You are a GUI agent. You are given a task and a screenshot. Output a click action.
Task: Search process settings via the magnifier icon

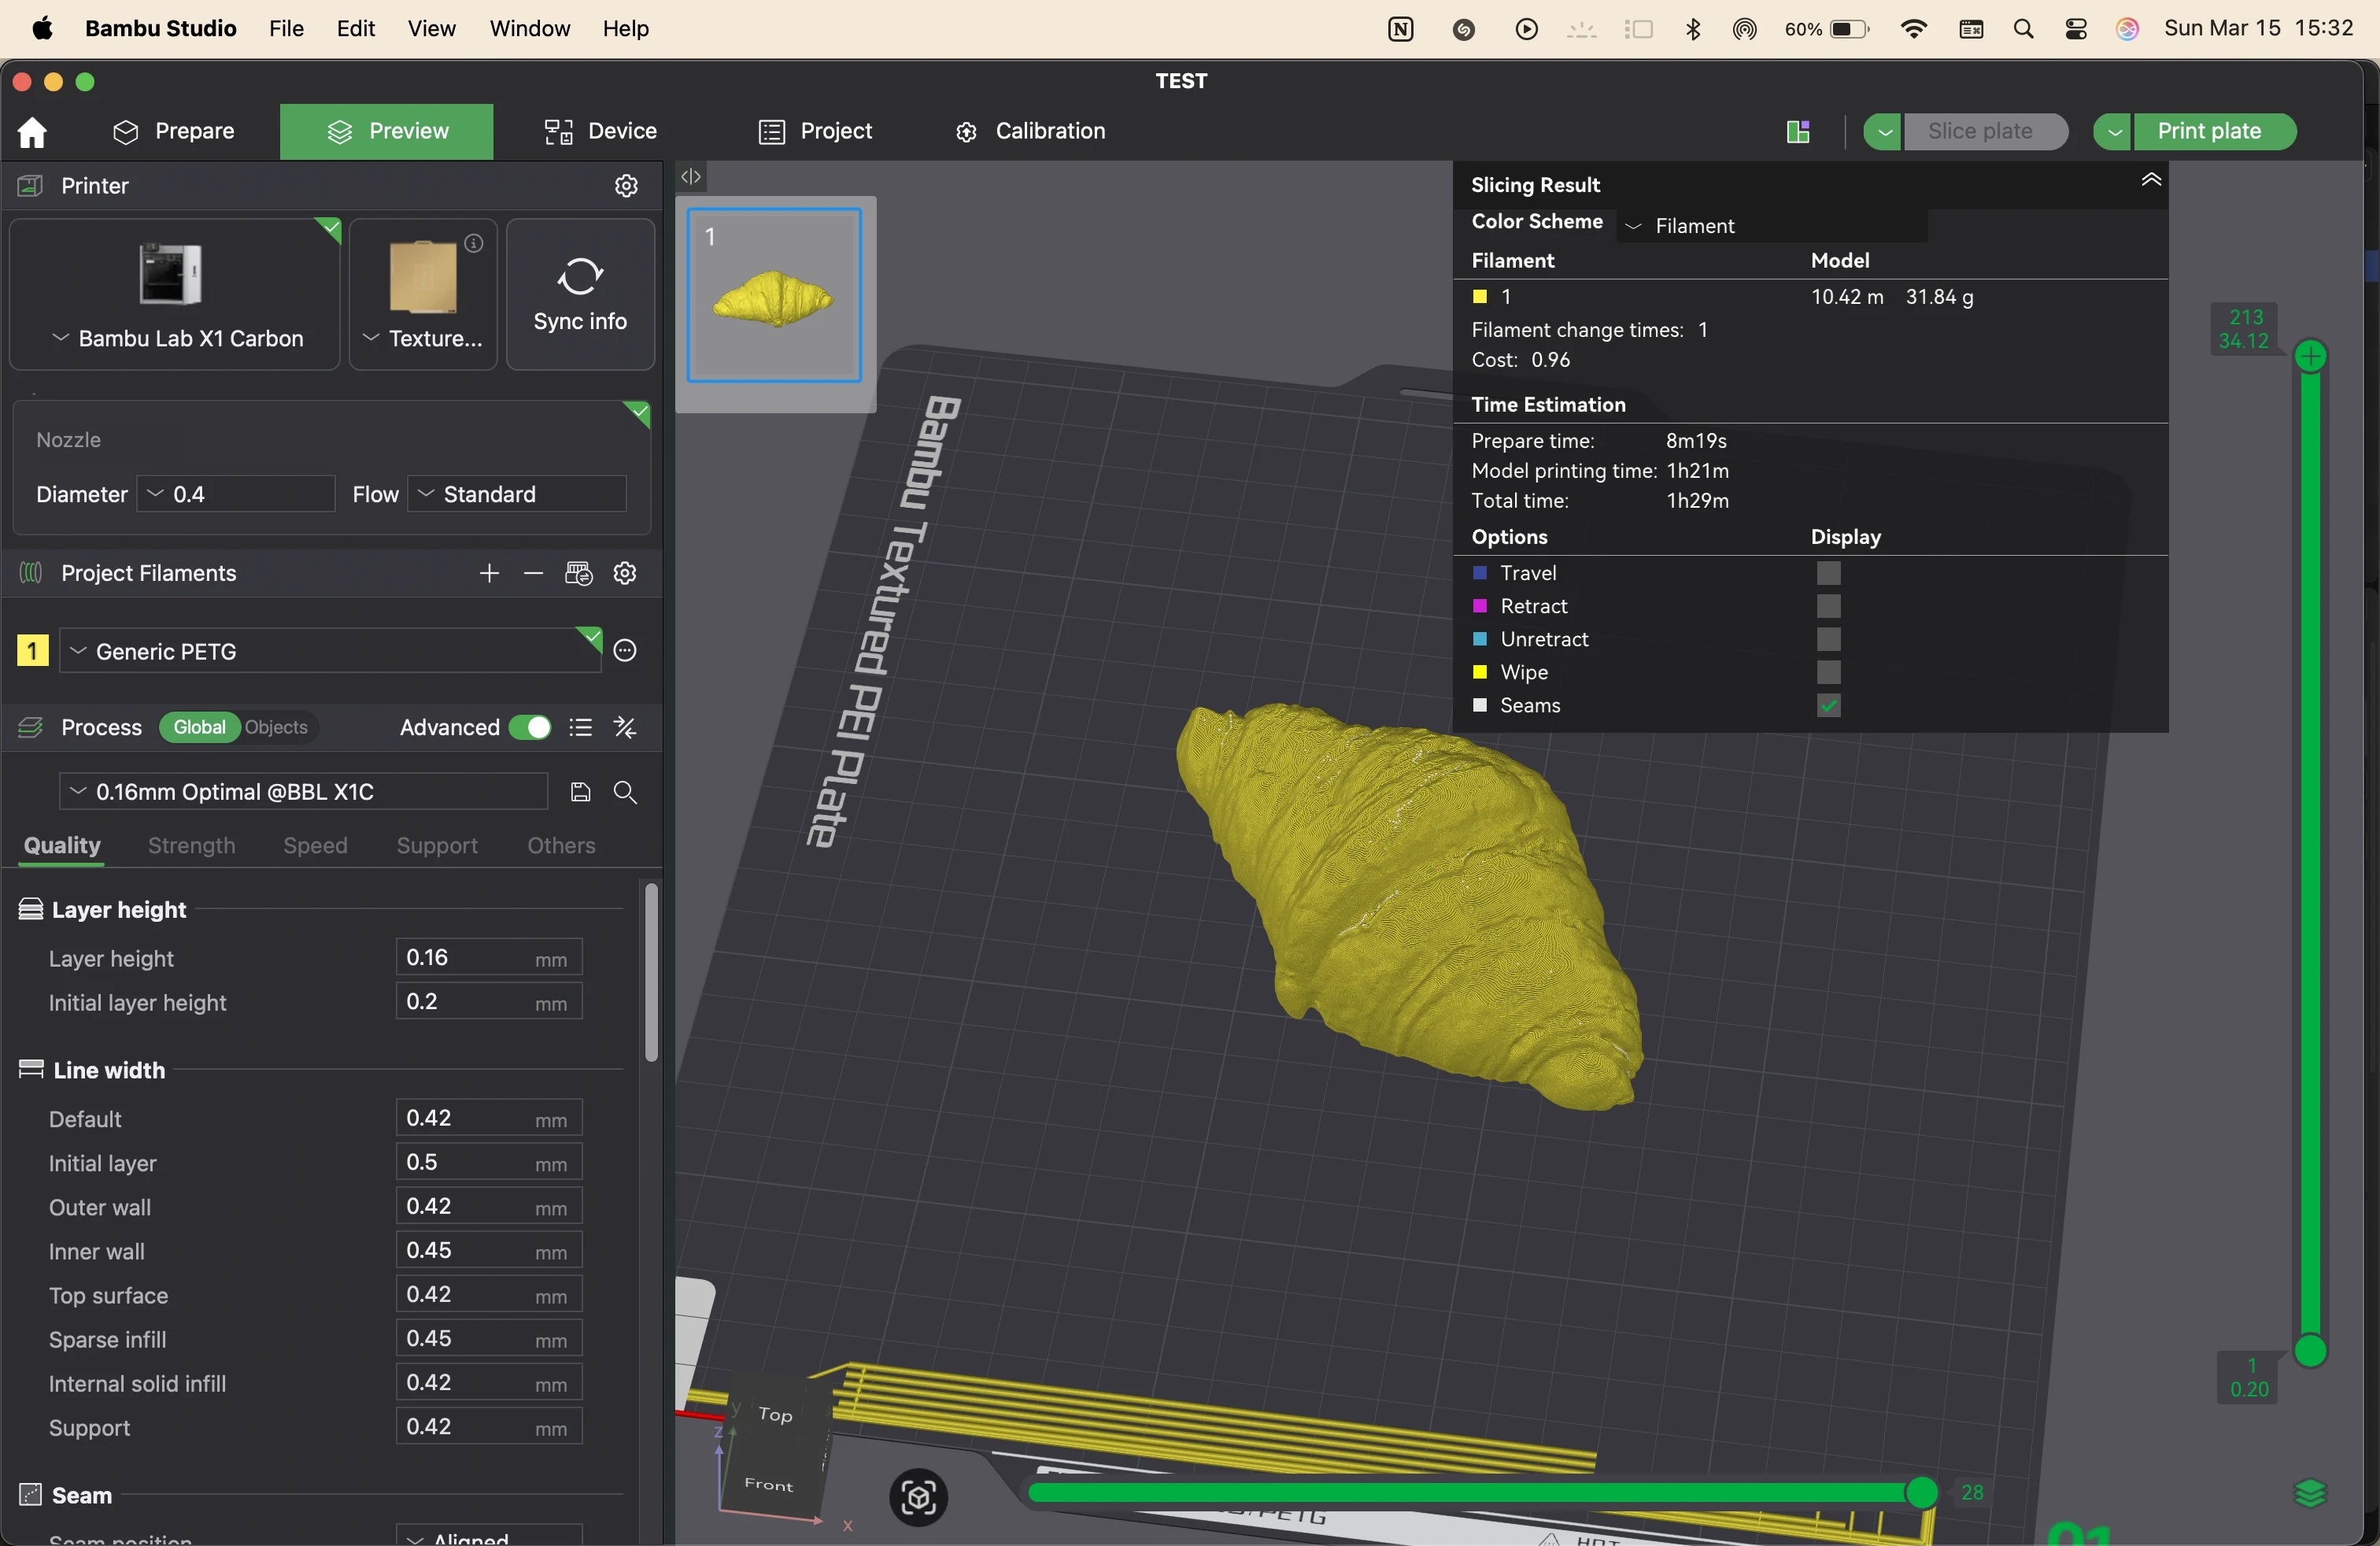click(x=626, y=792)
